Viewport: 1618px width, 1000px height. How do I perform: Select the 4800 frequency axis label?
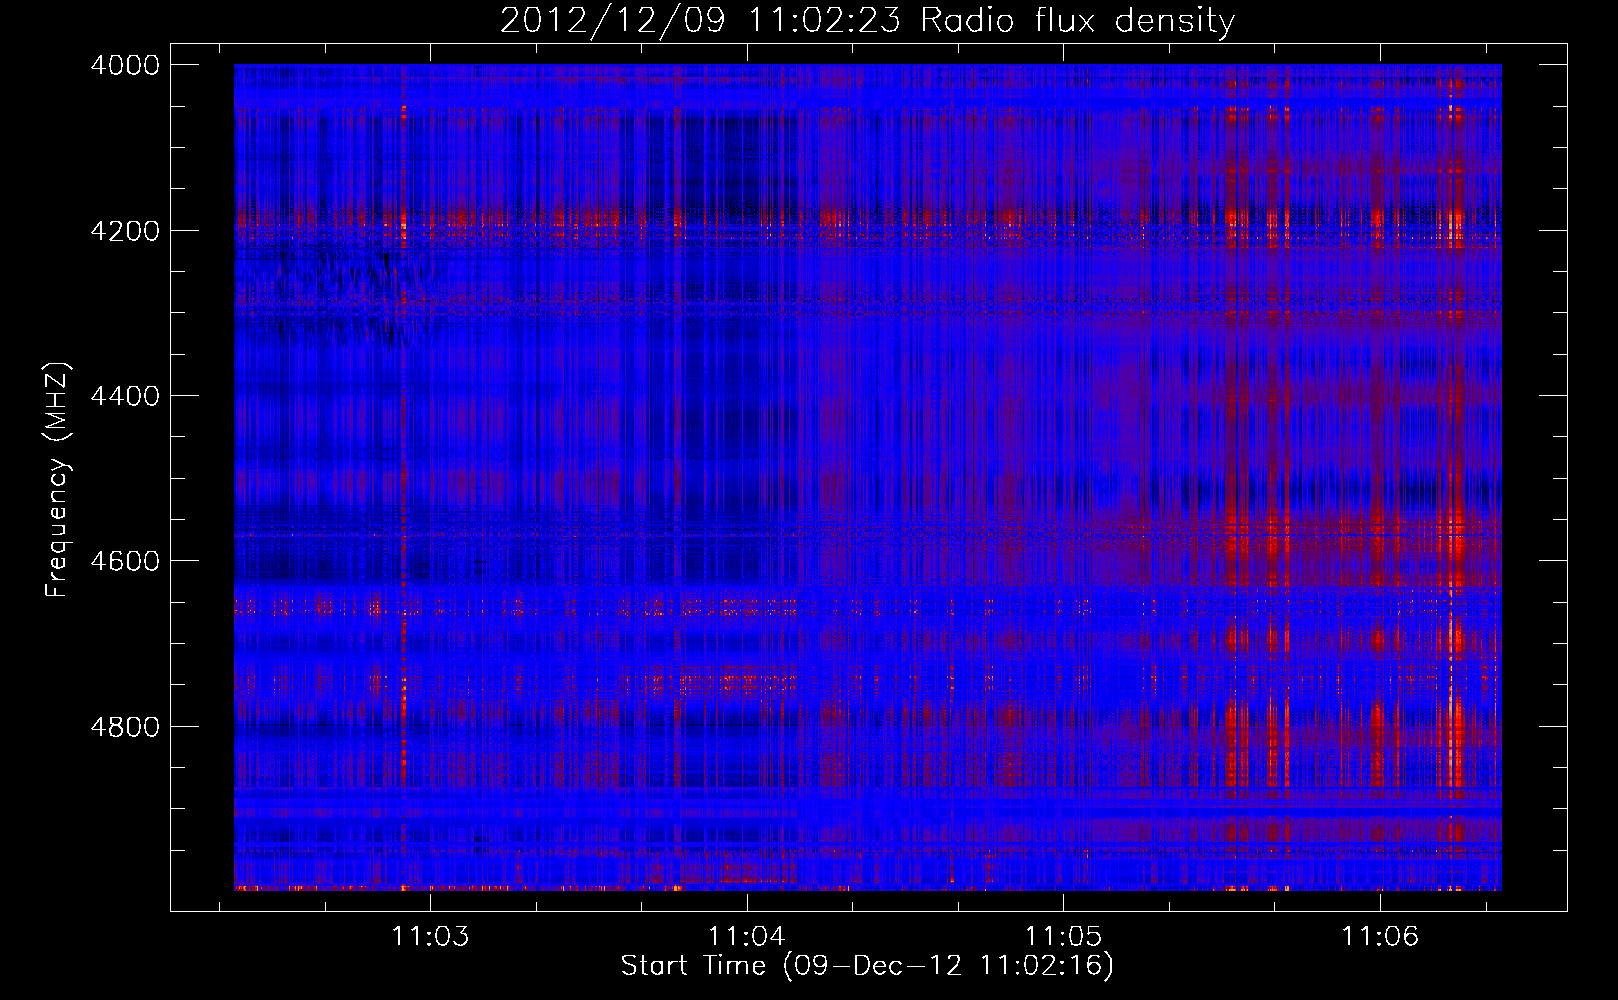point(125,727)
